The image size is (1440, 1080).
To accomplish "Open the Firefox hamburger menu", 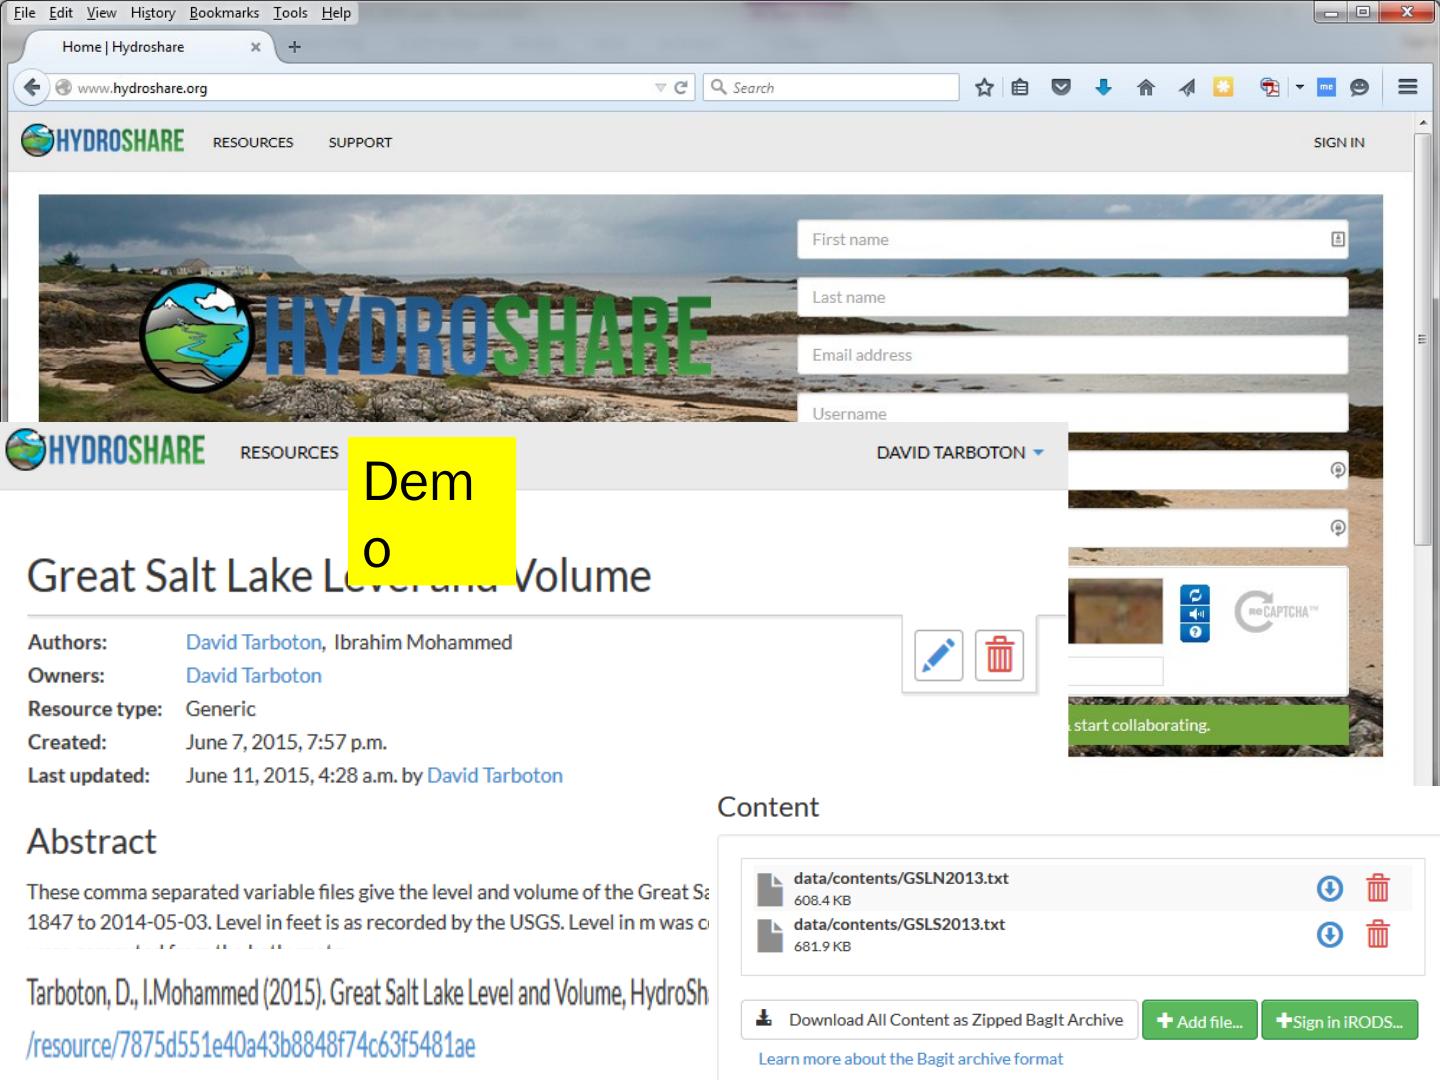I will click(x=1408, y=87).
